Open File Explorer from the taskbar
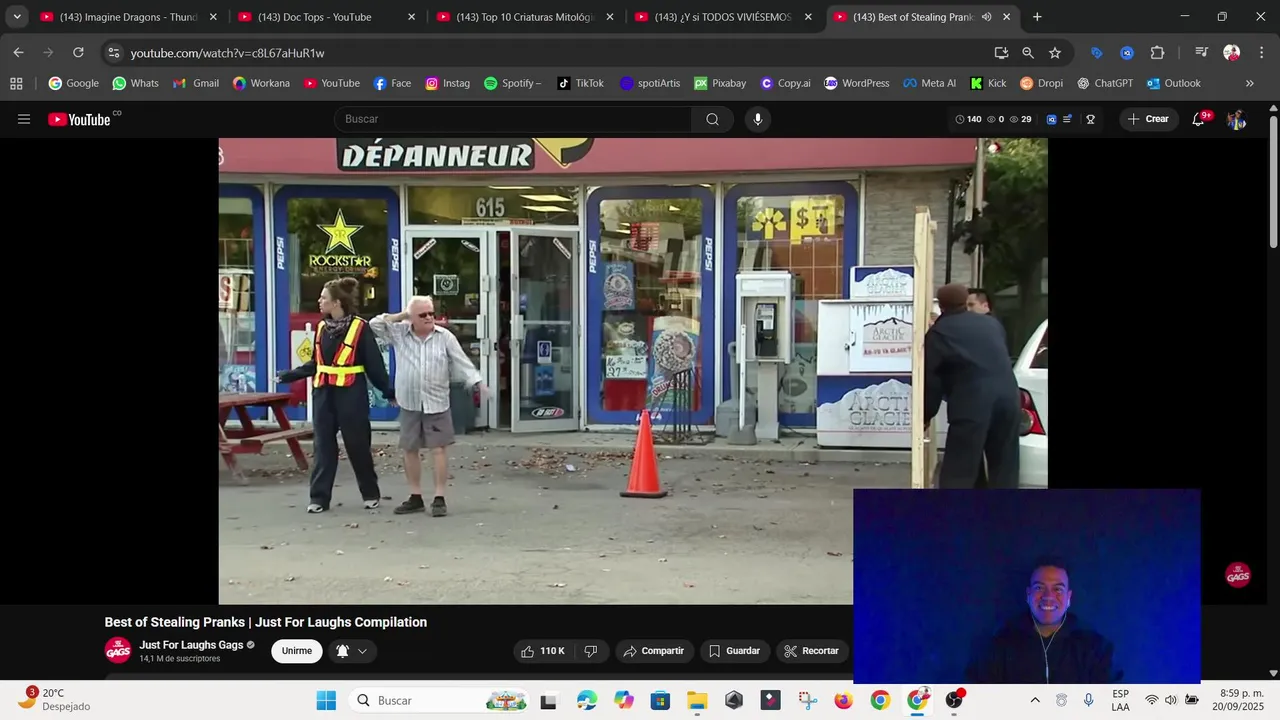The height and width of the screenshot is (720, 1280). coord(697,700)
